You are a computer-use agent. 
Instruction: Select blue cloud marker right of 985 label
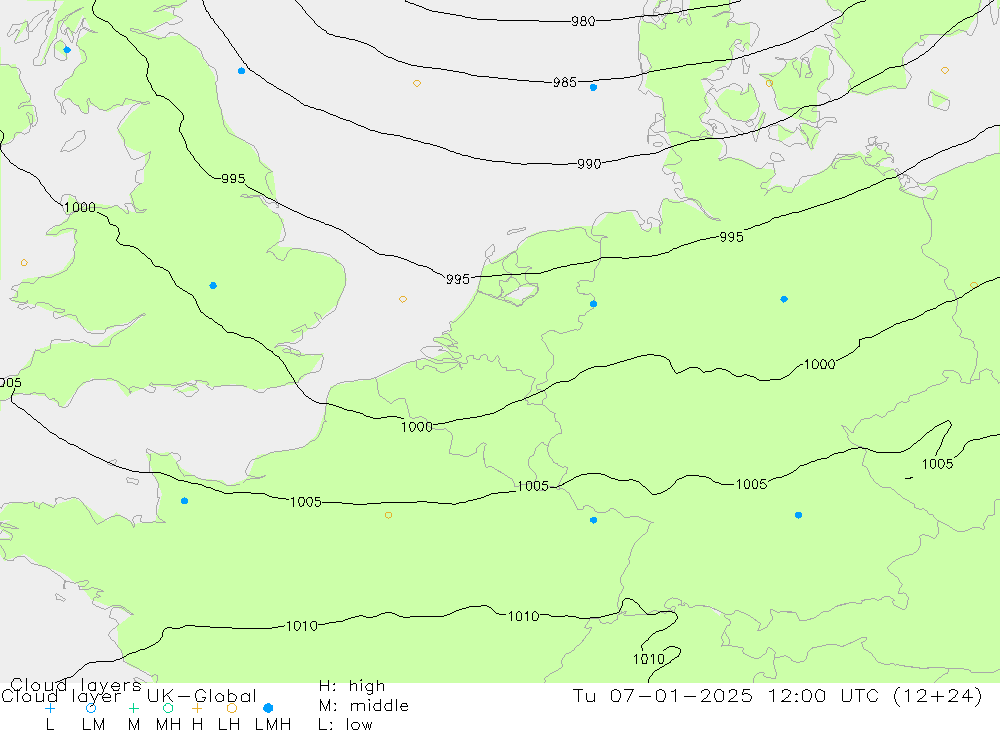click(x=593, y=87)
